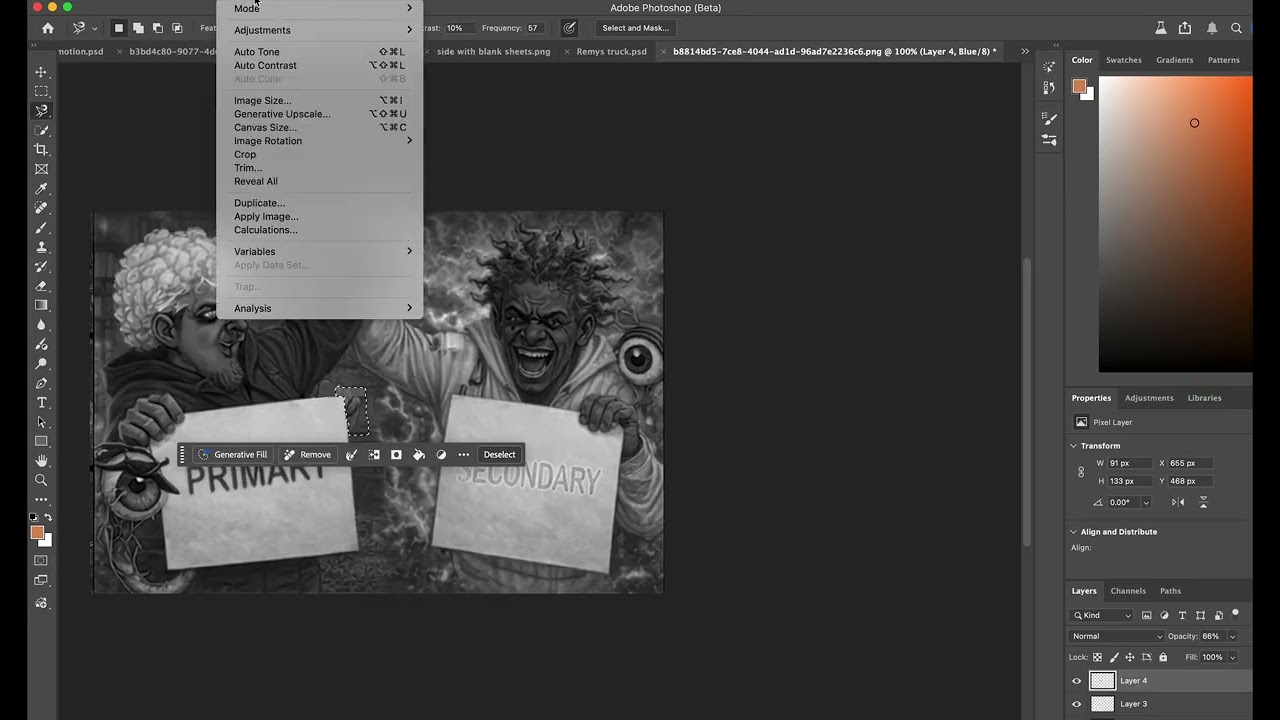Open the blend mode Normal dropdown
1280x720 pixels.
click(1117, 636)
